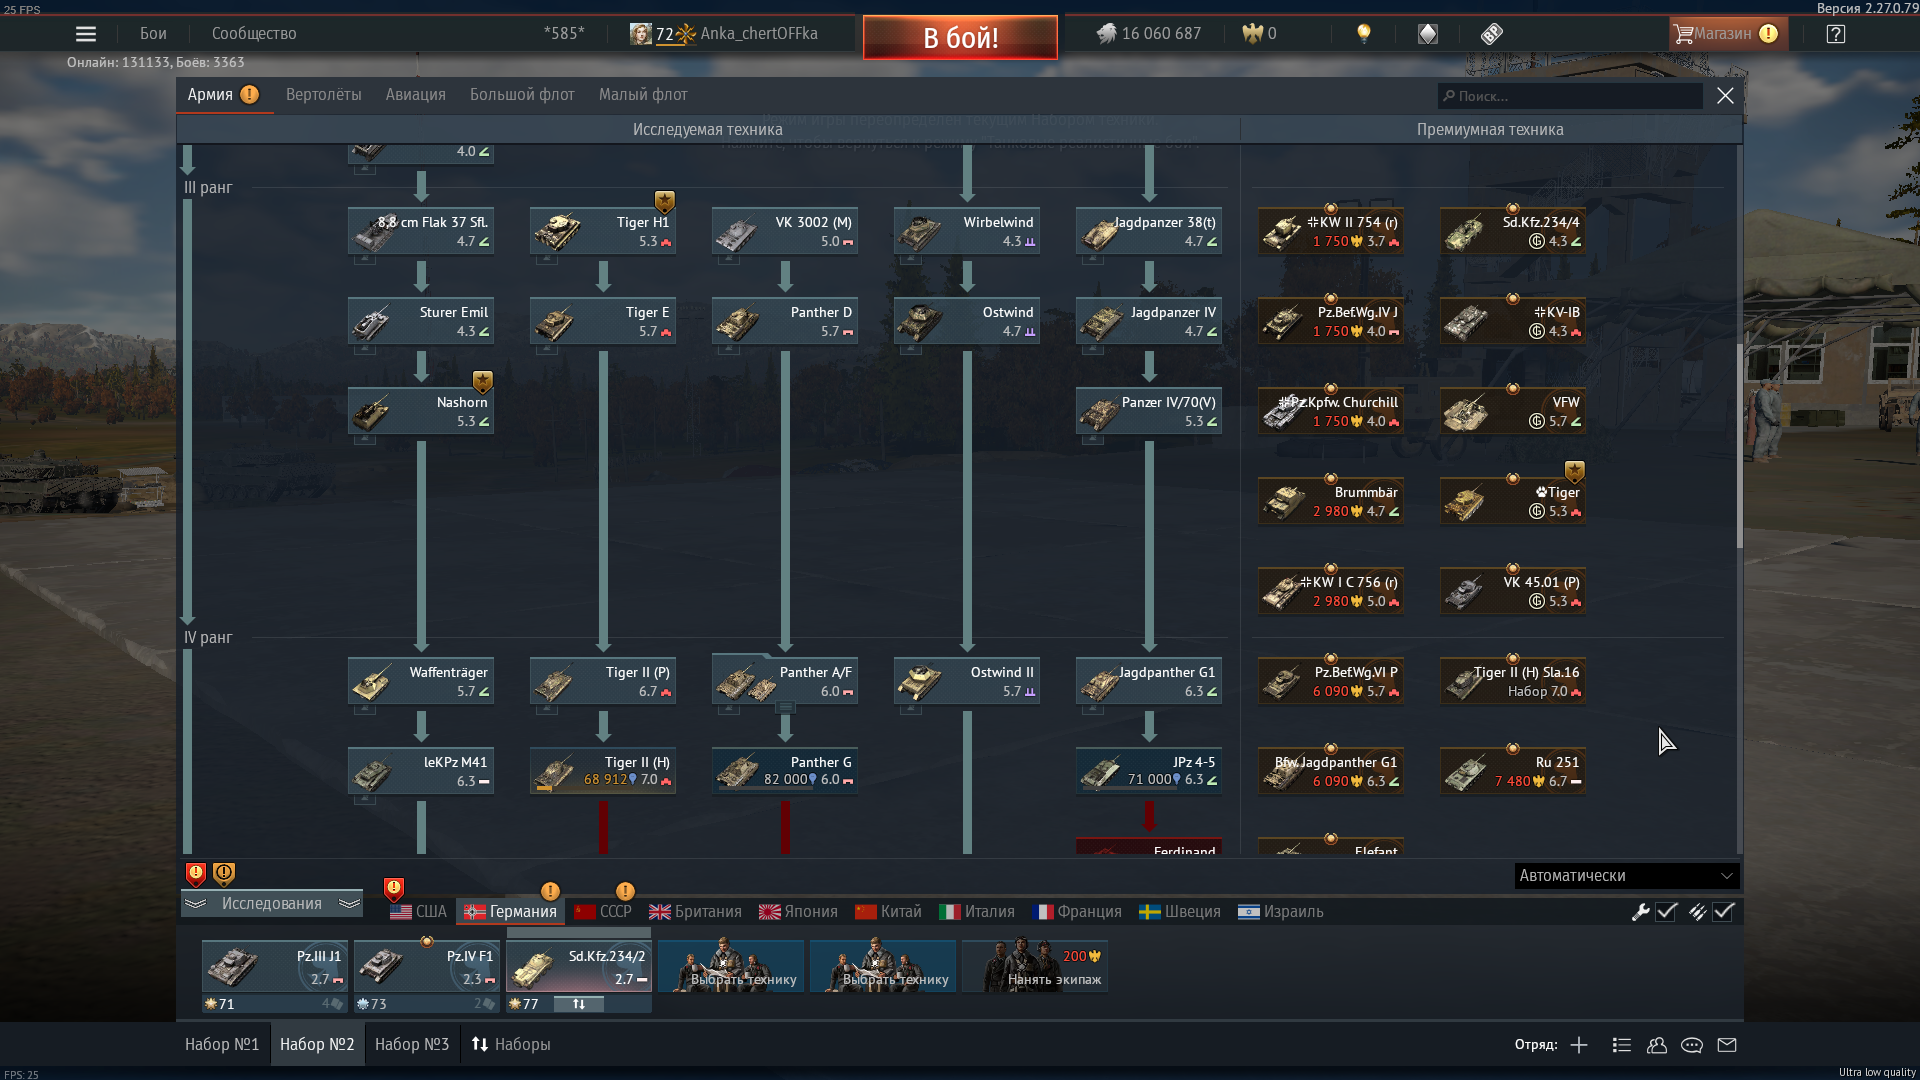Switch to the Малый флот tab
Viewport: 1920px width, 1080px height.
point(643,95)
